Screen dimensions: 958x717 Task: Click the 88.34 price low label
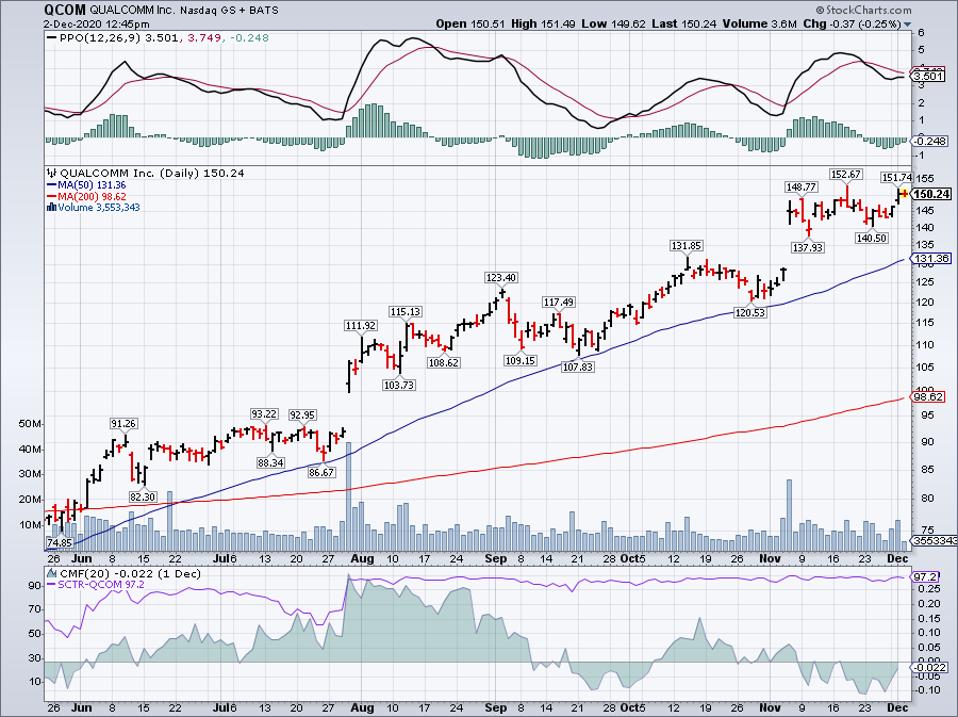click(x=271, y=464)
